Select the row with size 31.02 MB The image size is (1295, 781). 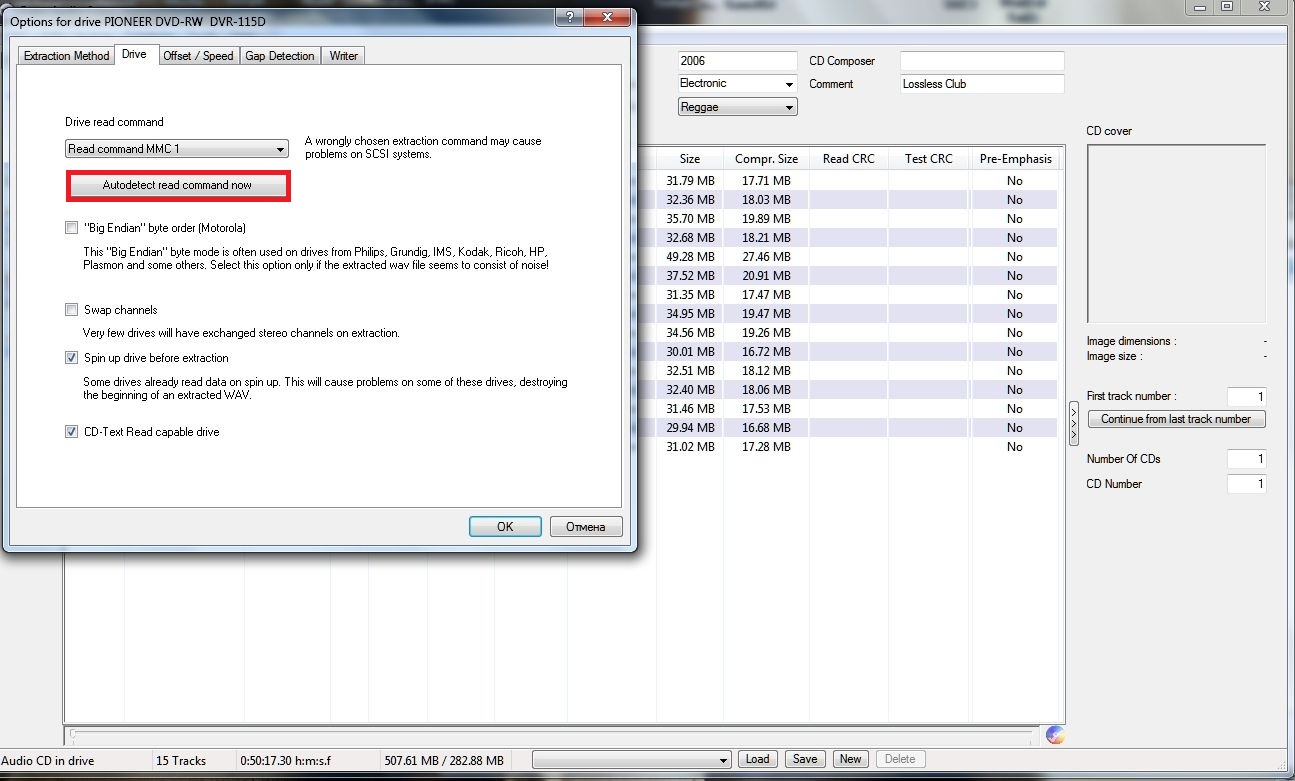[x=690, y=447]
